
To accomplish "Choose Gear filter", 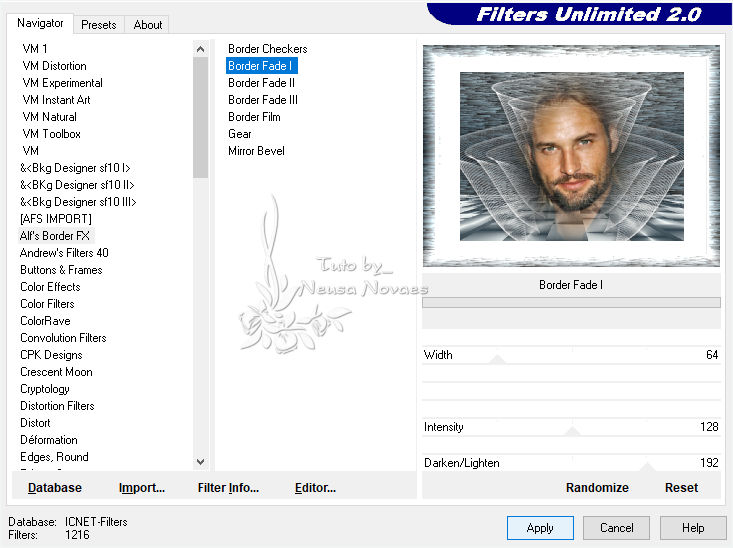I will point(240,134).
